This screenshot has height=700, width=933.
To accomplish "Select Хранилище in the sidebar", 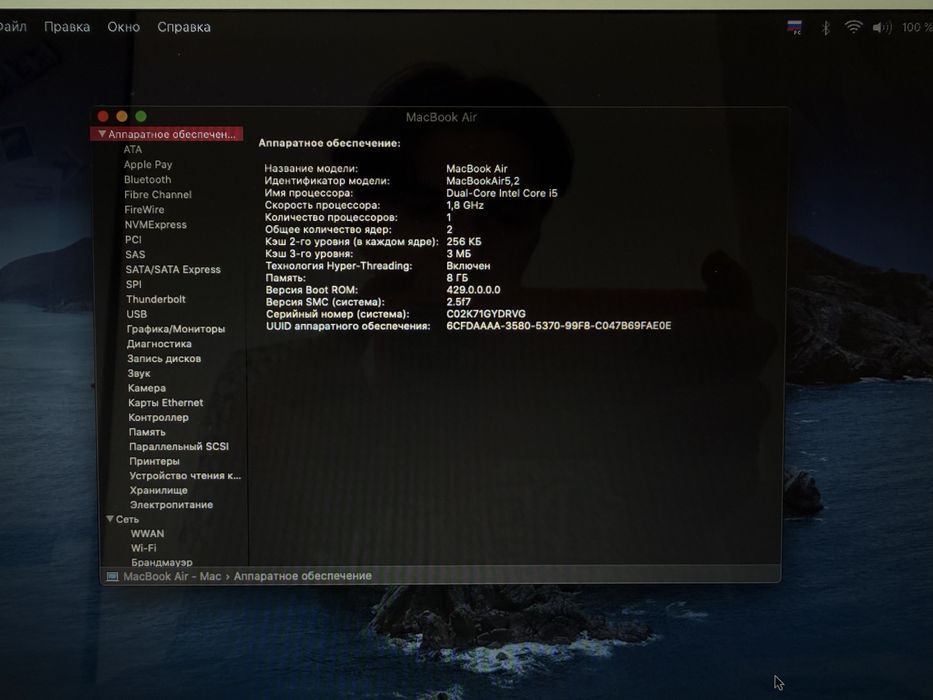I will (x=158, y=490).
